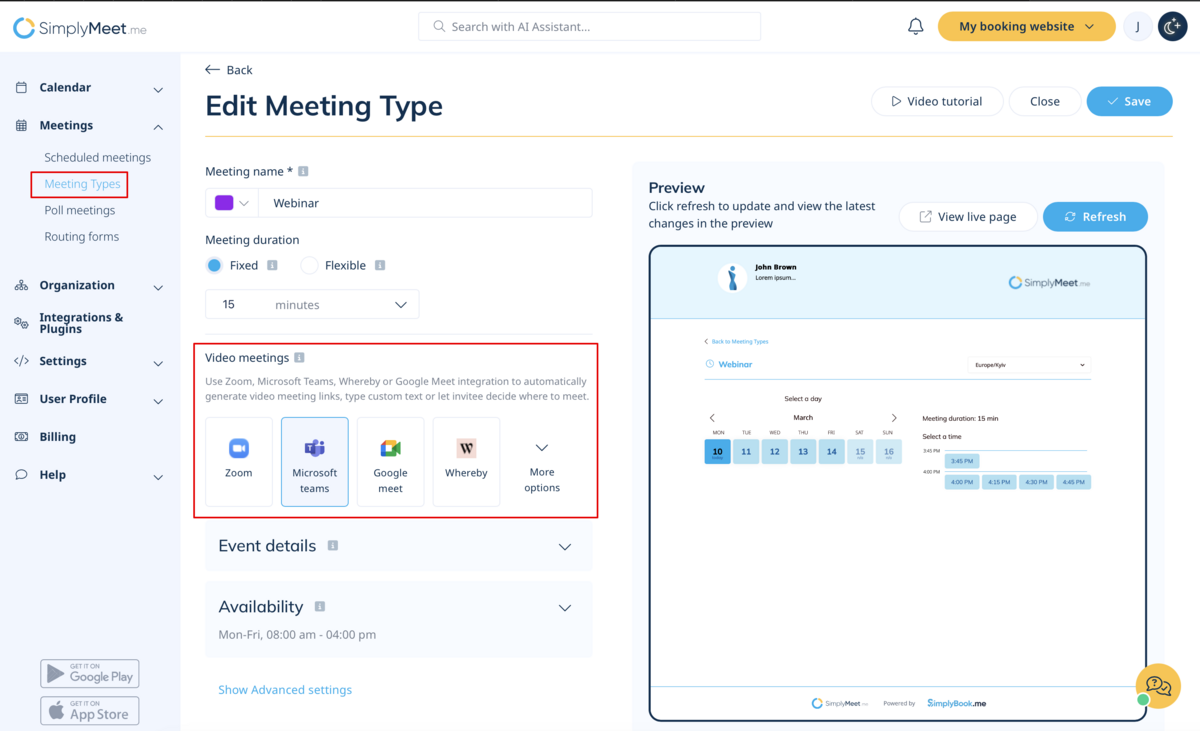Click Show Advanced settings link

click(285, 690)
